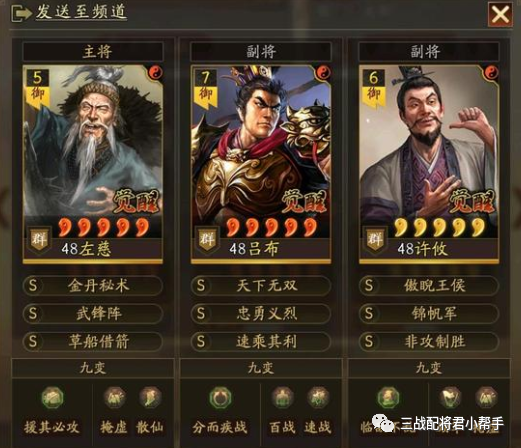
Task: Open the 傲睨王侯 skill of 许攸
Action: (x=429, y=286)
